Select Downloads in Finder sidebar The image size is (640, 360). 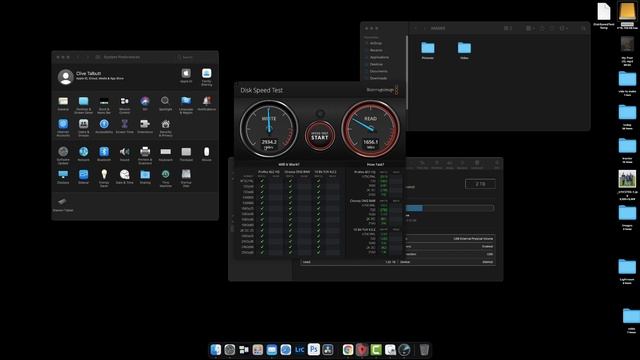378,78
